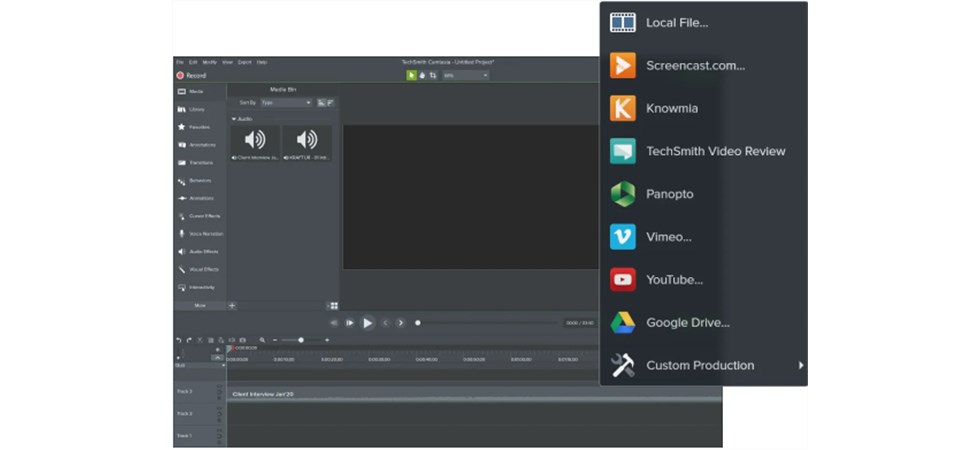Click the Copy icon in the timeline toolbar
Viewport: 980px width, 450px height.
point(211,340)
